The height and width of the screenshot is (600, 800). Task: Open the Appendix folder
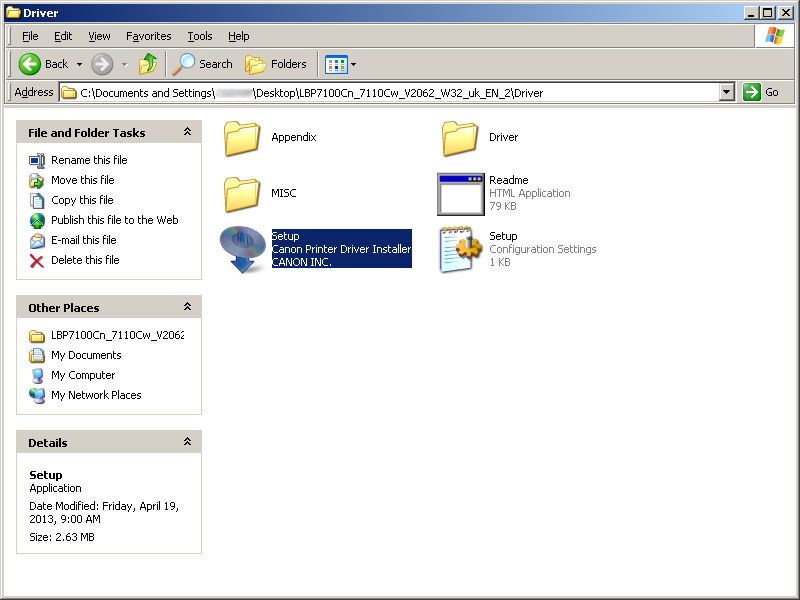[x=242, y=138]
